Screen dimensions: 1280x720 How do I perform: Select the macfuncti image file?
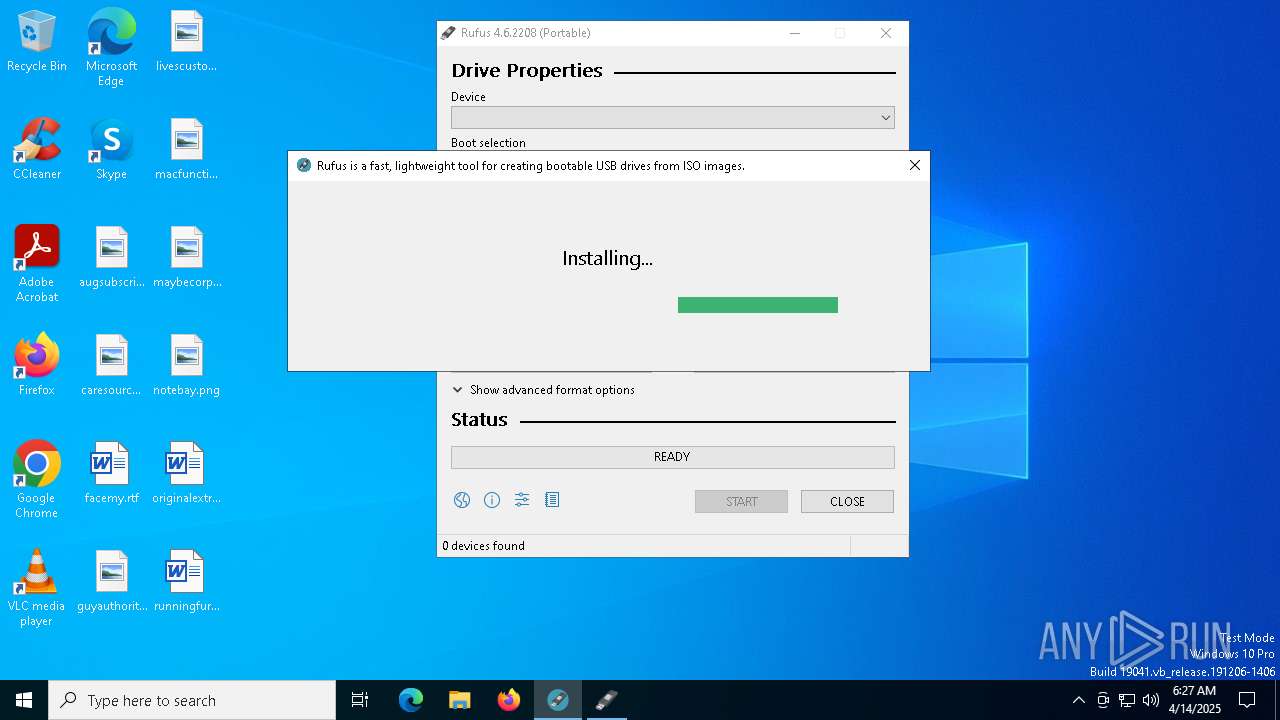[x=187, y=150]
